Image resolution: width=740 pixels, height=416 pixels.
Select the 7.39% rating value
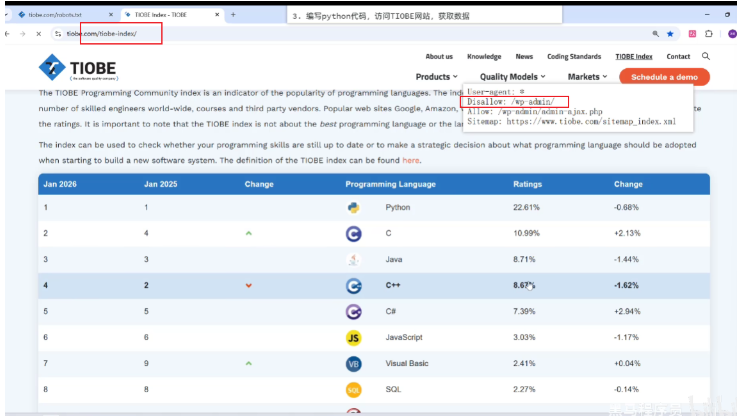coord(524,311)
